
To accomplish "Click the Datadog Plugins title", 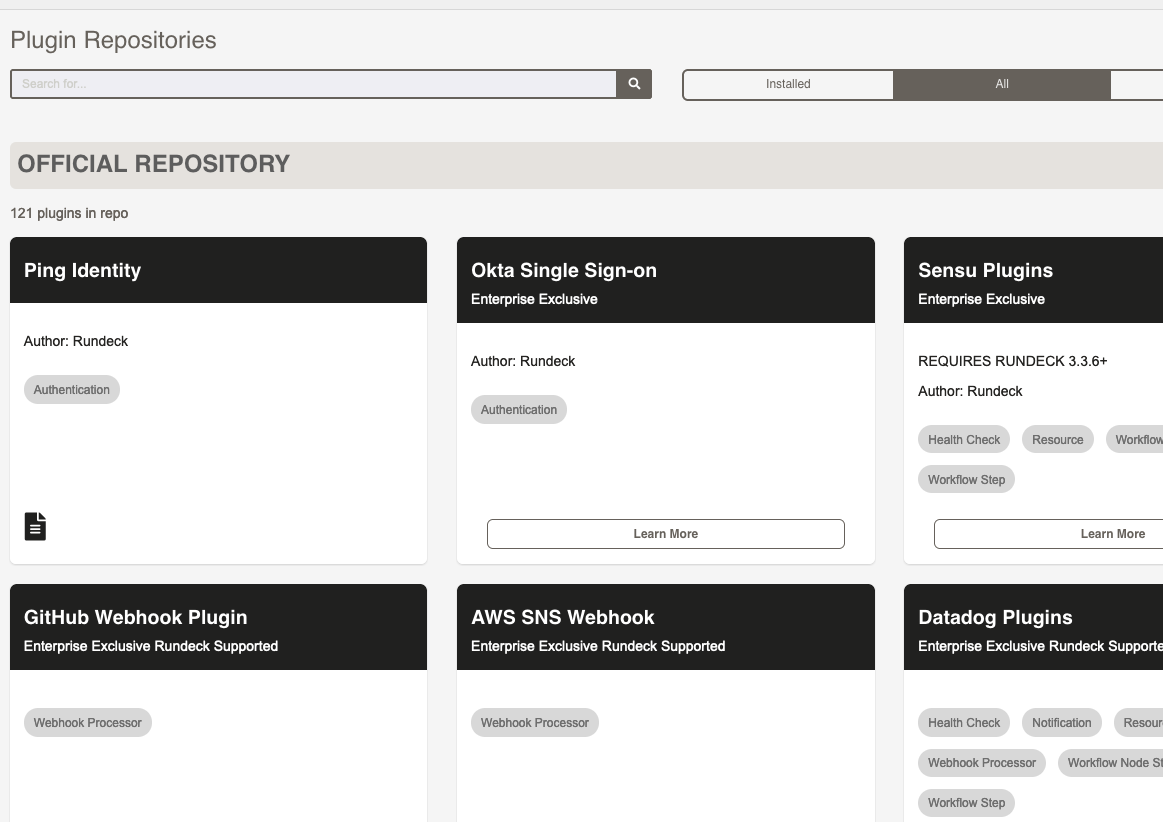I will pyautogui.click(x=995, y=617).
